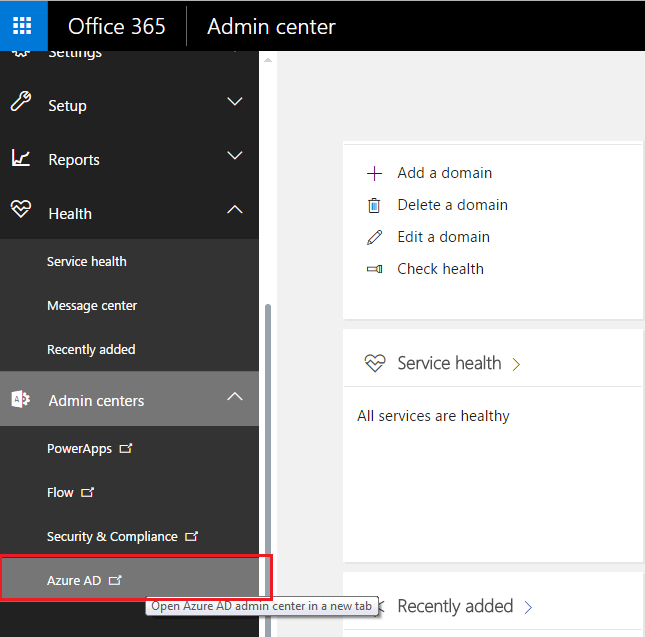The height and width of the screenshot is (637, 645).
Task: Click the Reports chart icon
Action: point(21,158)
